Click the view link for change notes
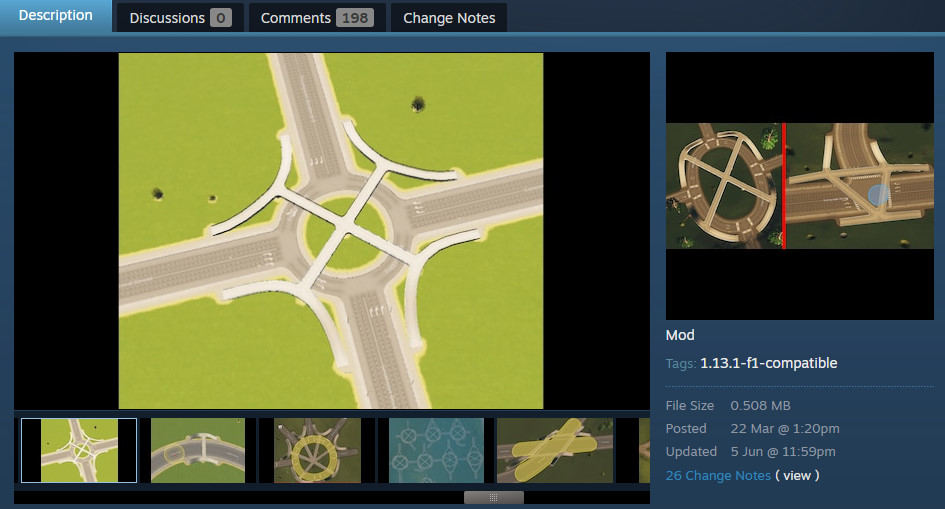 797,475
